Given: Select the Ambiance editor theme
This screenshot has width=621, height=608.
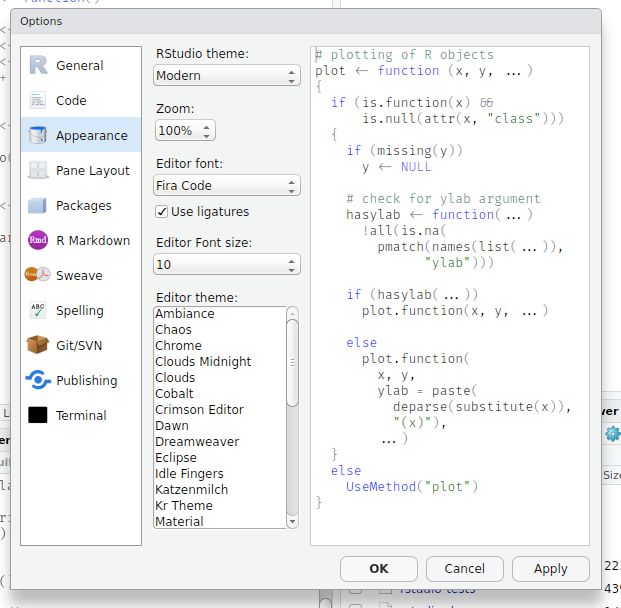Looking at the screenshot, I should tap(220, 314).
